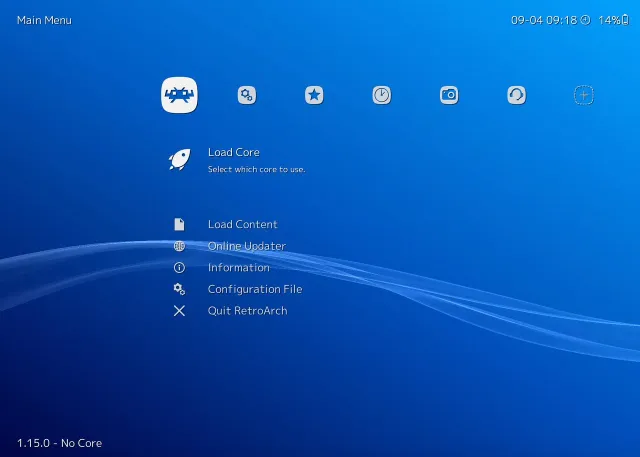Image resolution: width=640 pixels, height=457 pixels.
Task: Open the Favorites star tab icon
Action: (x=314, y=95)
